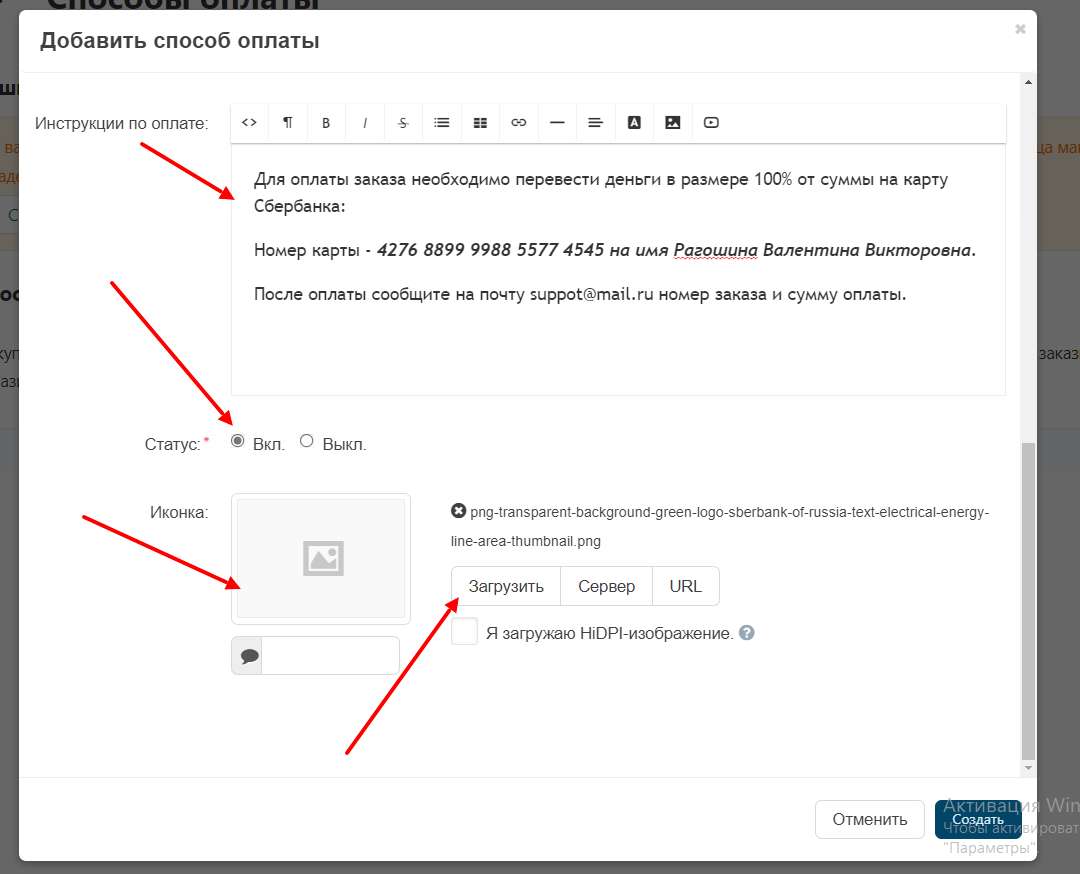The width and height of the screenshot is (1080, 874).
Task: Click the word Сбербанка: in the editor
Action: 300,206
